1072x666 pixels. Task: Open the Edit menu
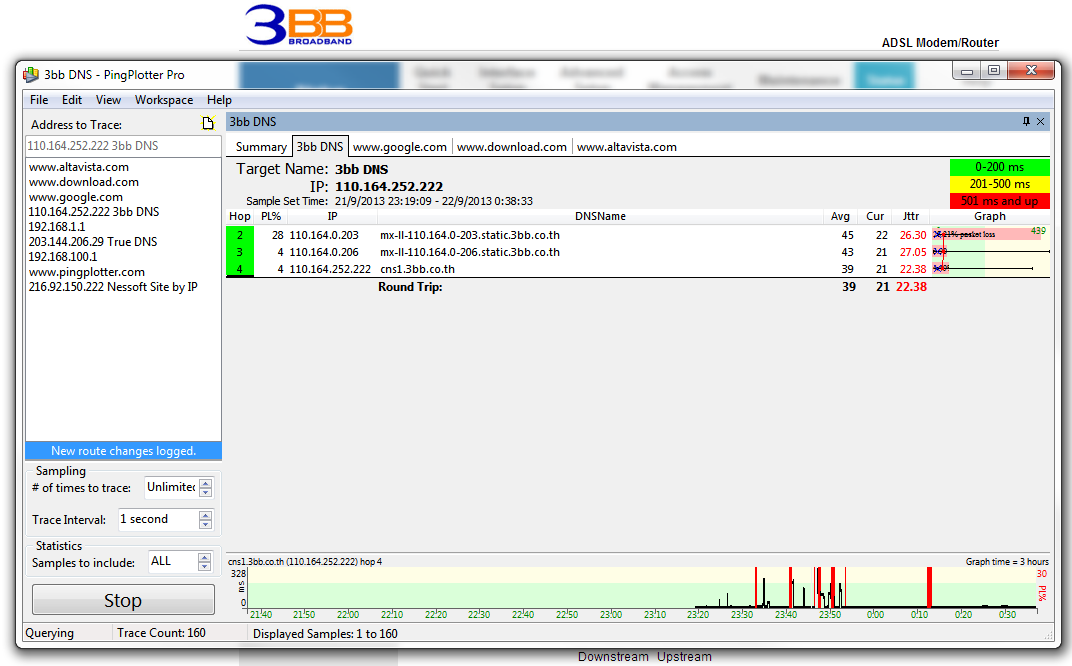coord(72,100)
